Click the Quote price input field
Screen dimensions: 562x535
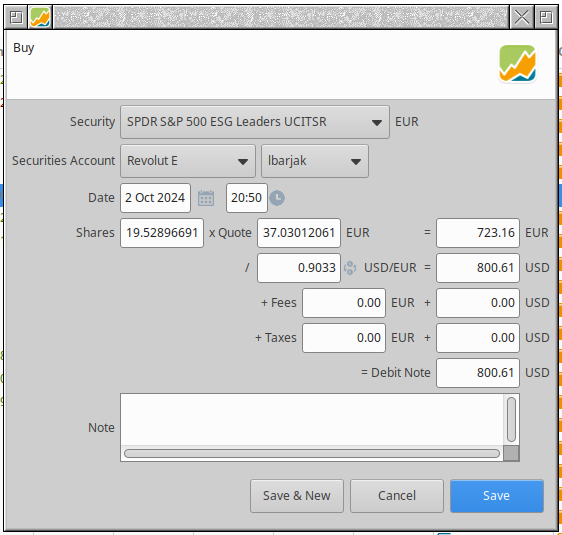tap(299, 233)
